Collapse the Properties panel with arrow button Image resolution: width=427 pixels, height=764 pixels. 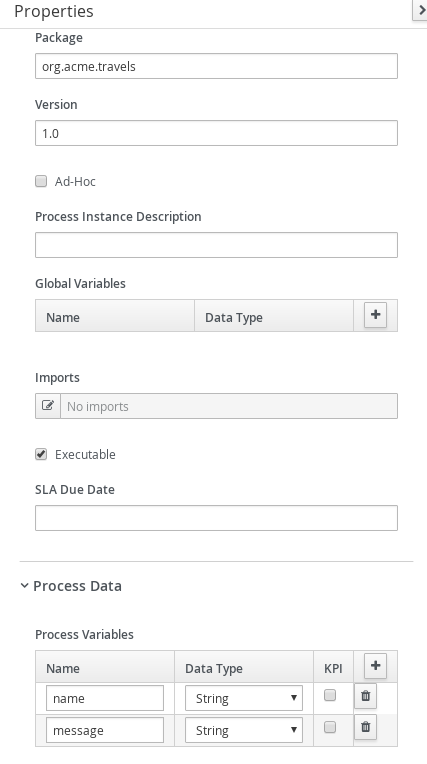[421, 10]
